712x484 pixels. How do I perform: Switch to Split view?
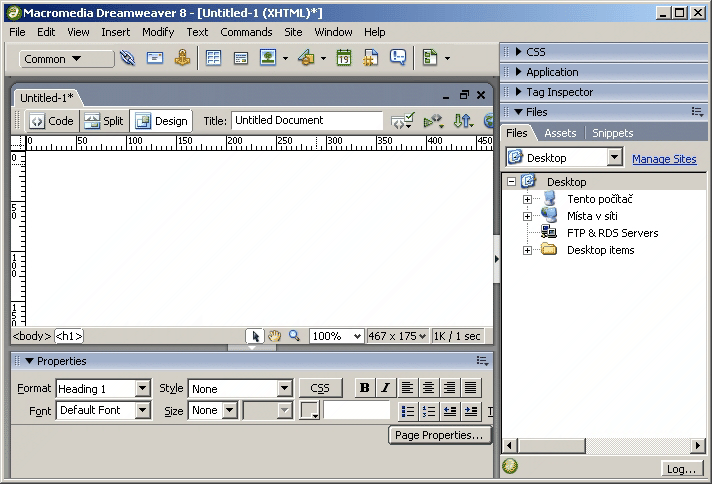pyautogui.click(x=104, y=121)
